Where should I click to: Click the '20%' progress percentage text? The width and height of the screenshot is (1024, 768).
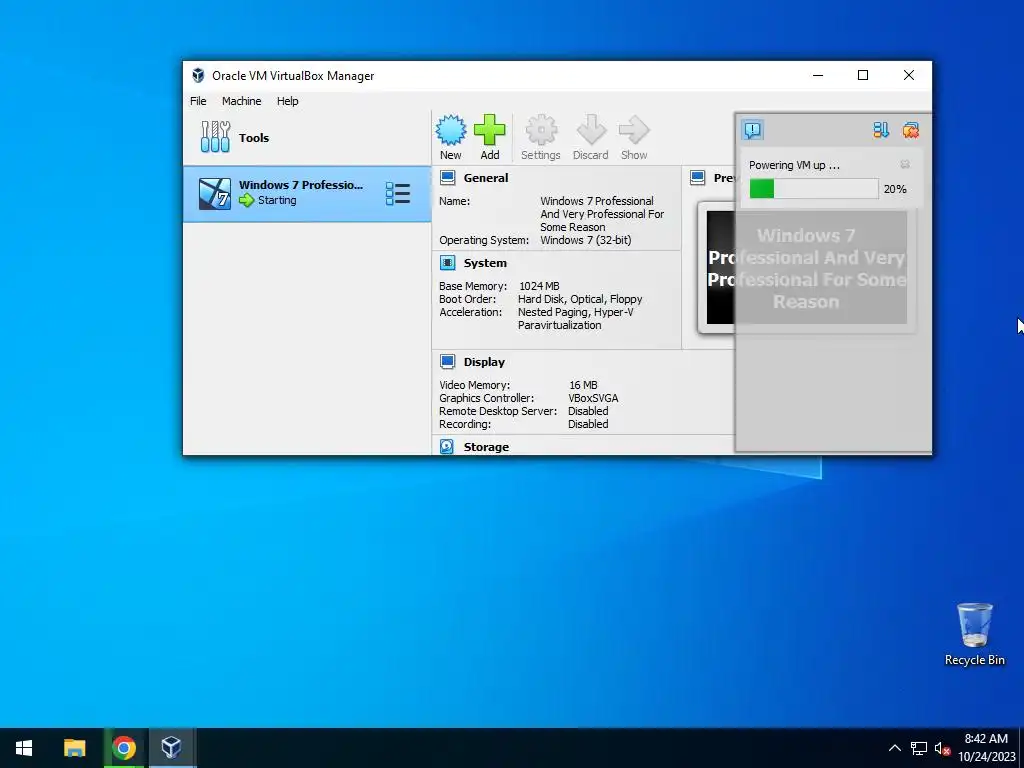point(895,189)
